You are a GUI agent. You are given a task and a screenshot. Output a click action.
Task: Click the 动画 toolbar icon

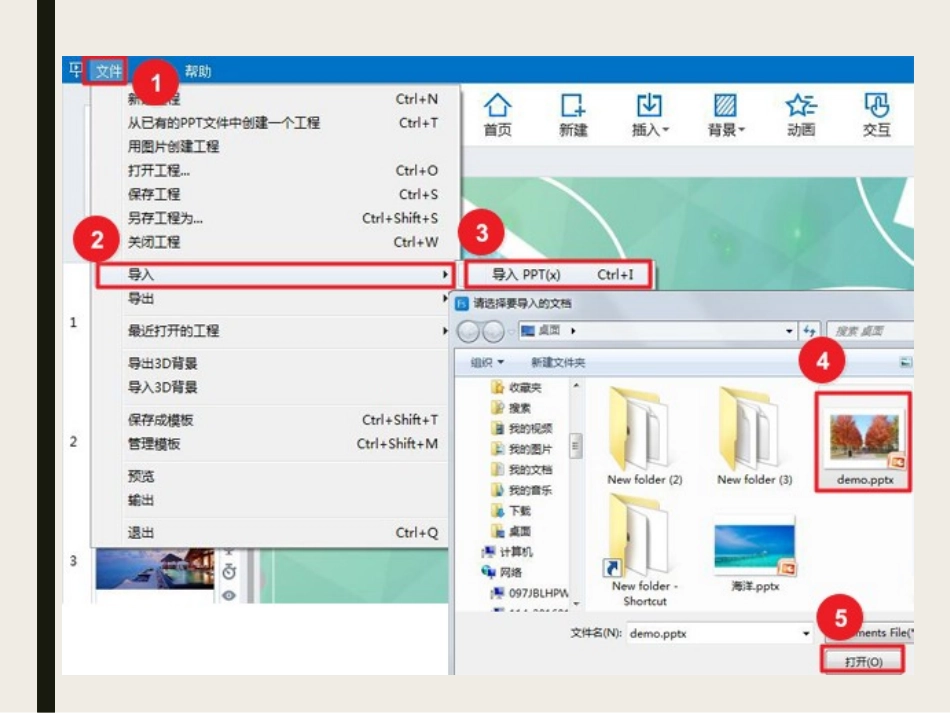pos(801,115)
